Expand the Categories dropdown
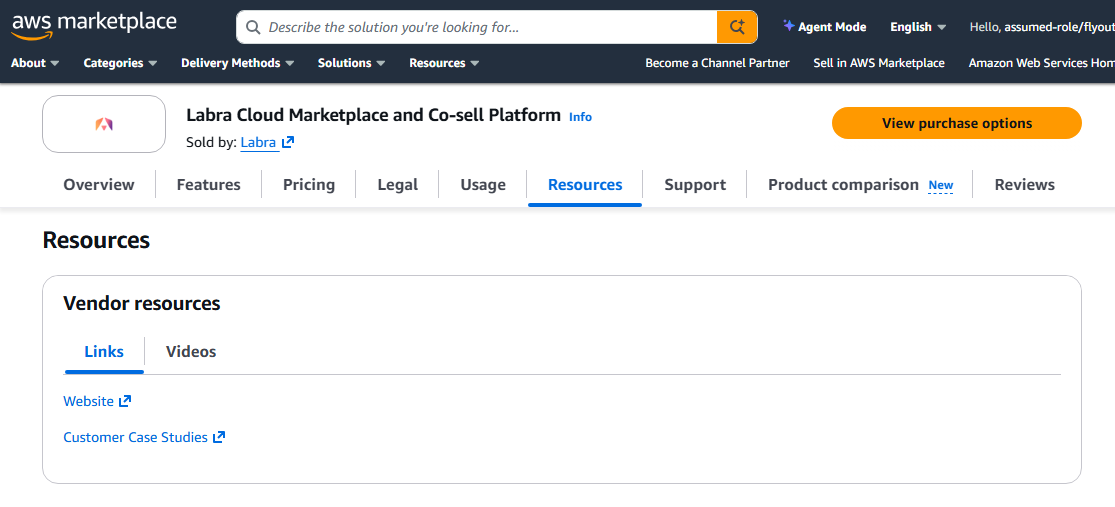Screen dimensions: 1115x507 tap(120, 63)
